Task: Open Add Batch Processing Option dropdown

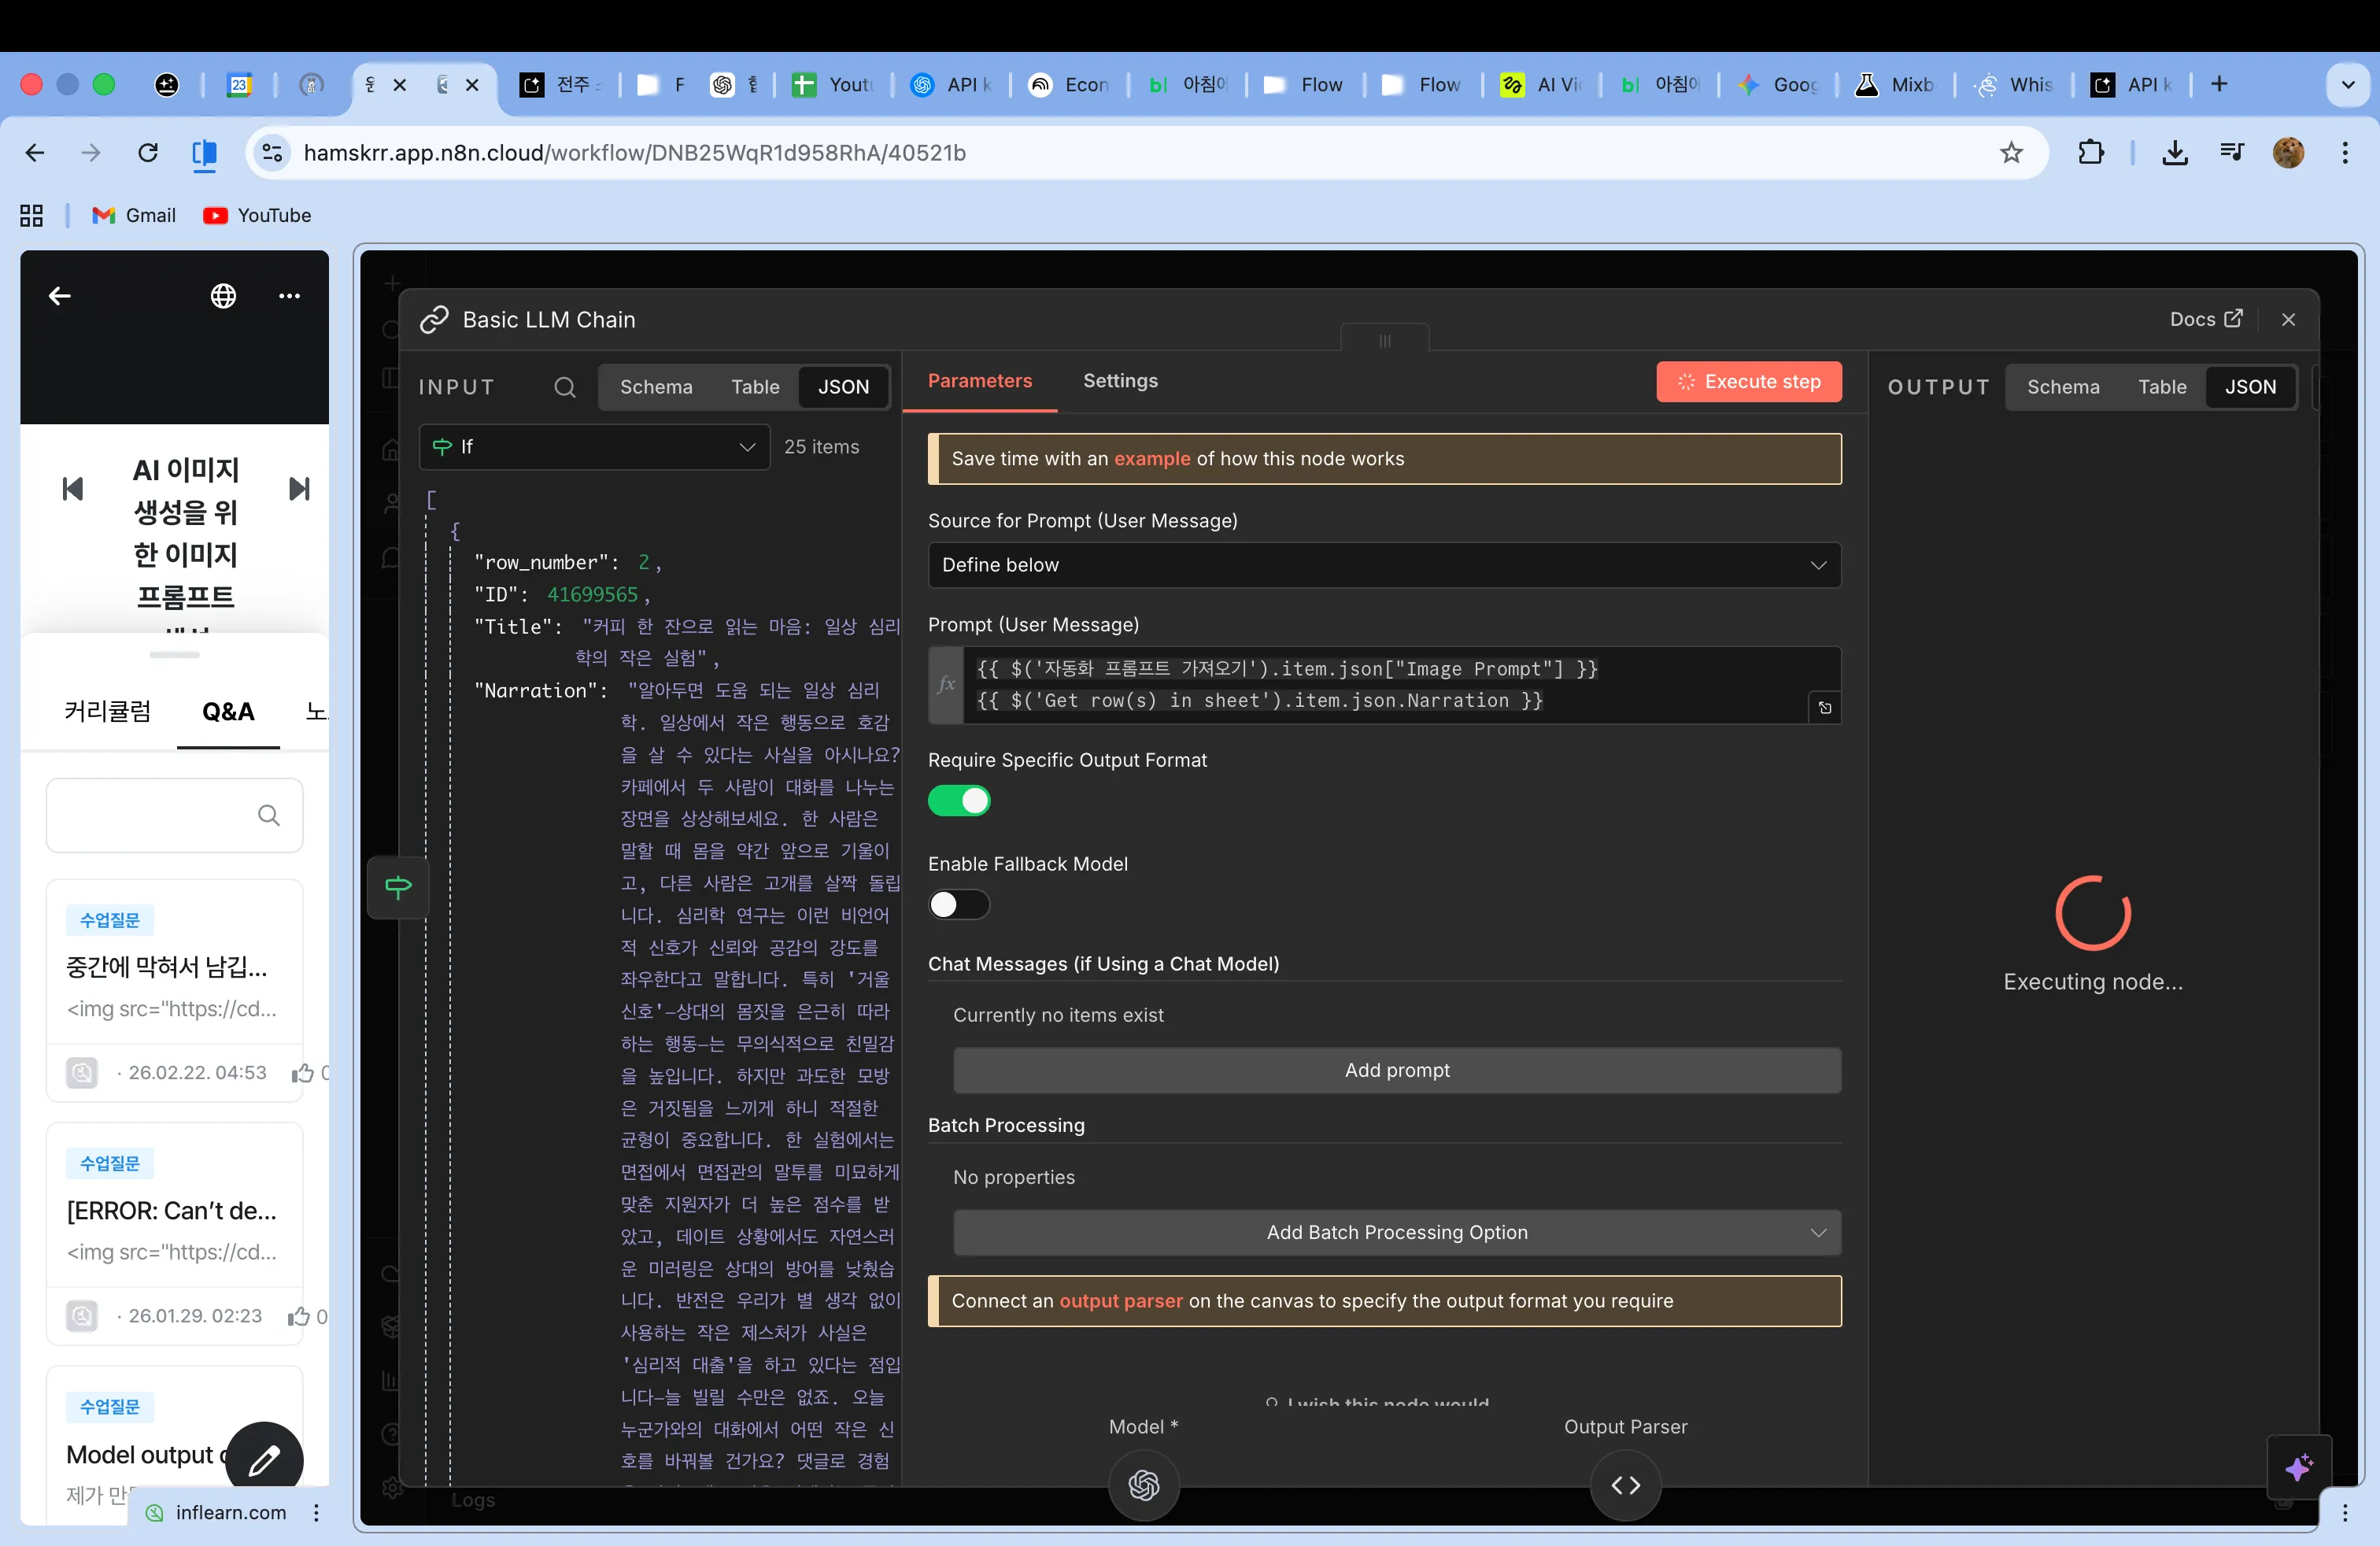Action: click(1396, 1232)
